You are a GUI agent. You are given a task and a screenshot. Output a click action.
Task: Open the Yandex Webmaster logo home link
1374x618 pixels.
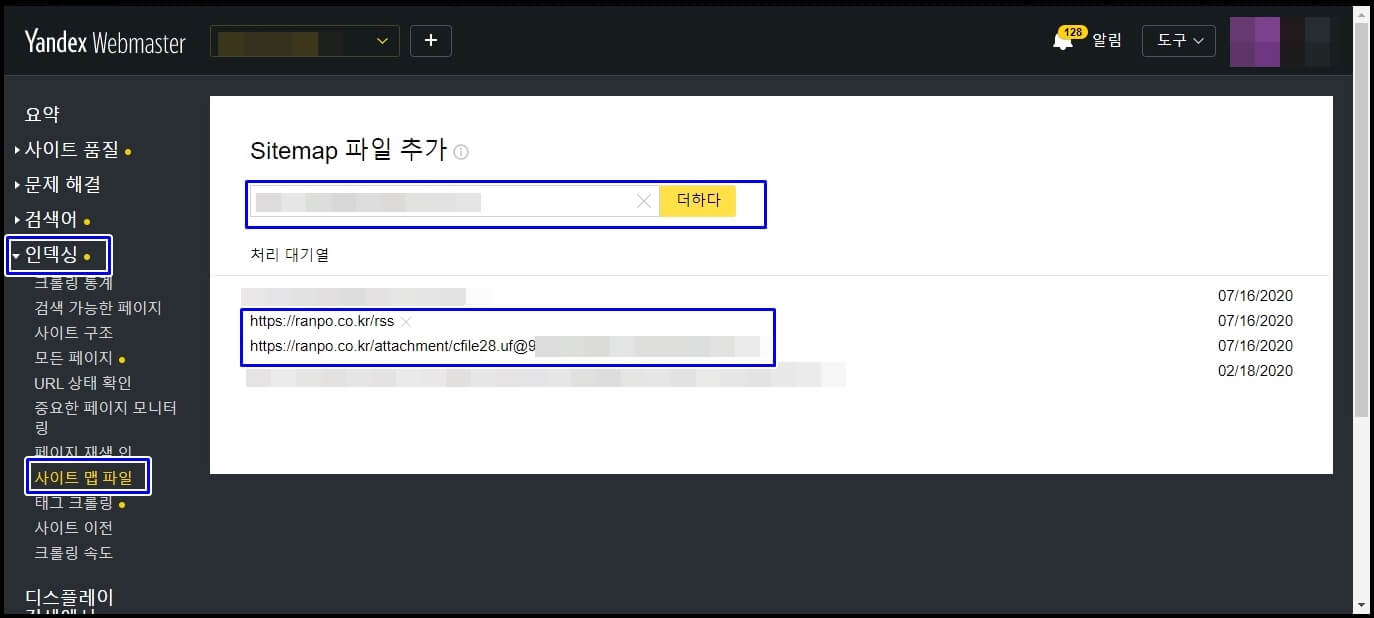pos(105,42)
